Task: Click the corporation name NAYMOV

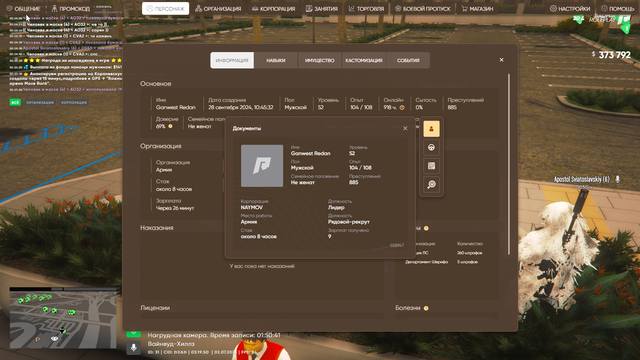Action: pyautogui.click(x=252, y=207)
